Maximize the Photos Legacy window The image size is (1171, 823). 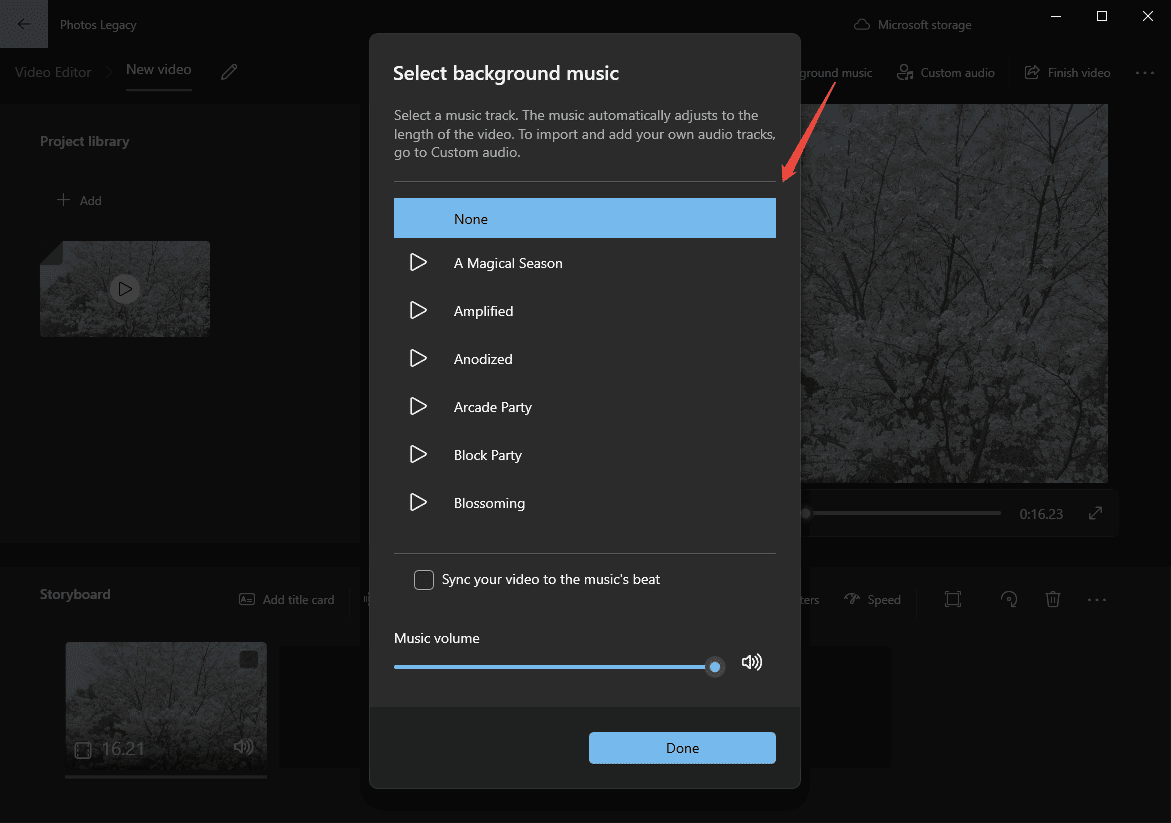coord(1102,16)
